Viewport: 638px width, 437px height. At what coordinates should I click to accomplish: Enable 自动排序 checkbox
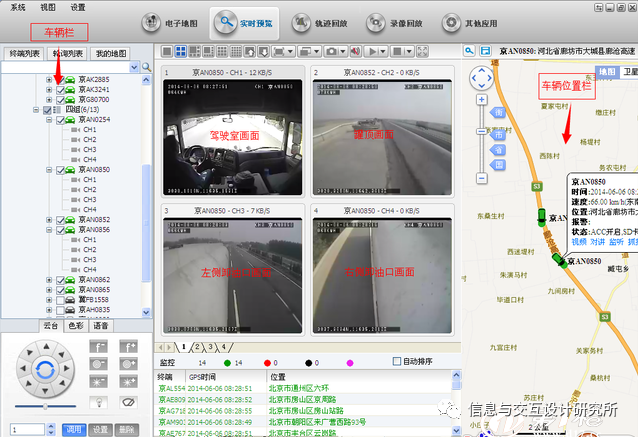[397, 361]
